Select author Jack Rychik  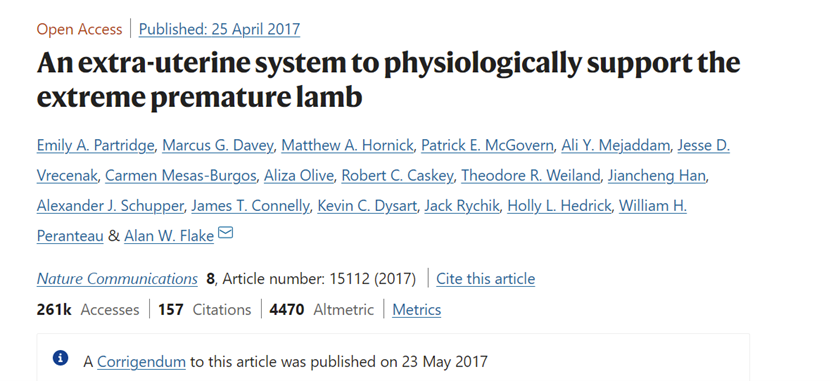(462, 206)
